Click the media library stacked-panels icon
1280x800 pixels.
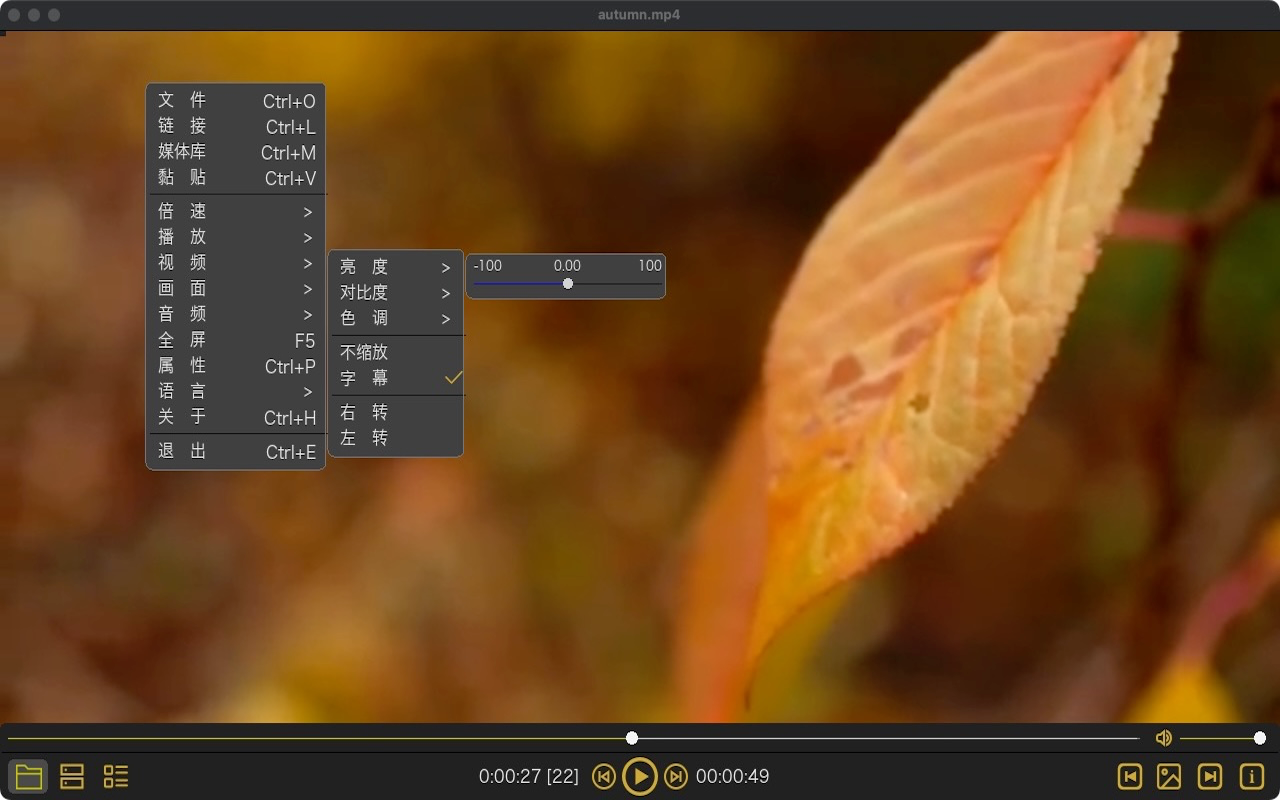(x=72, y=776)
